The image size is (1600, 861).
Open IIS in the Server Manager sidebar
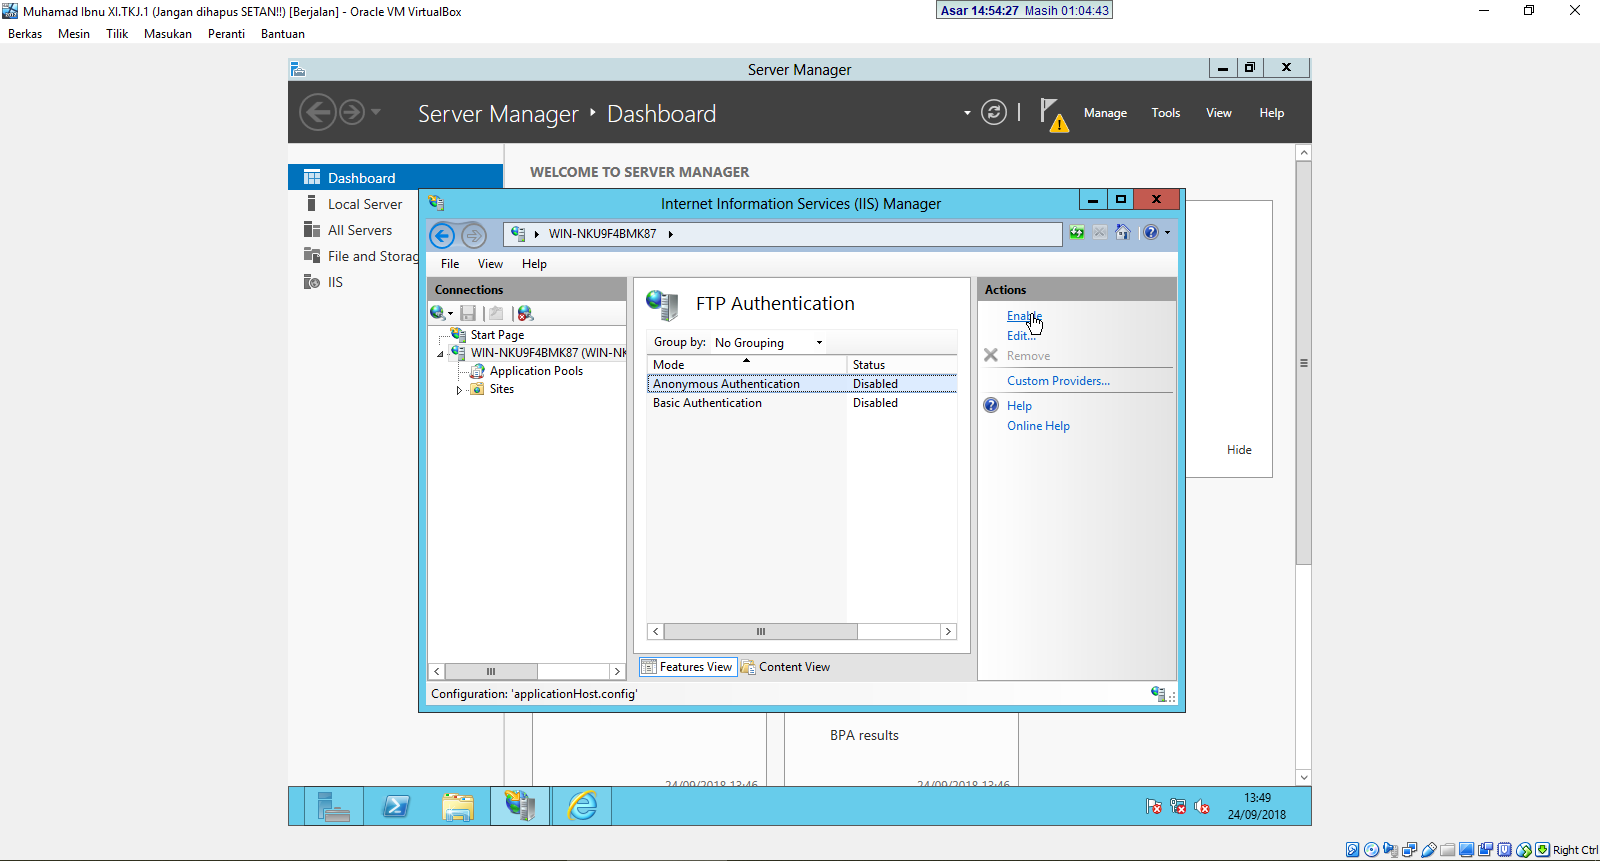pos(335,282)
